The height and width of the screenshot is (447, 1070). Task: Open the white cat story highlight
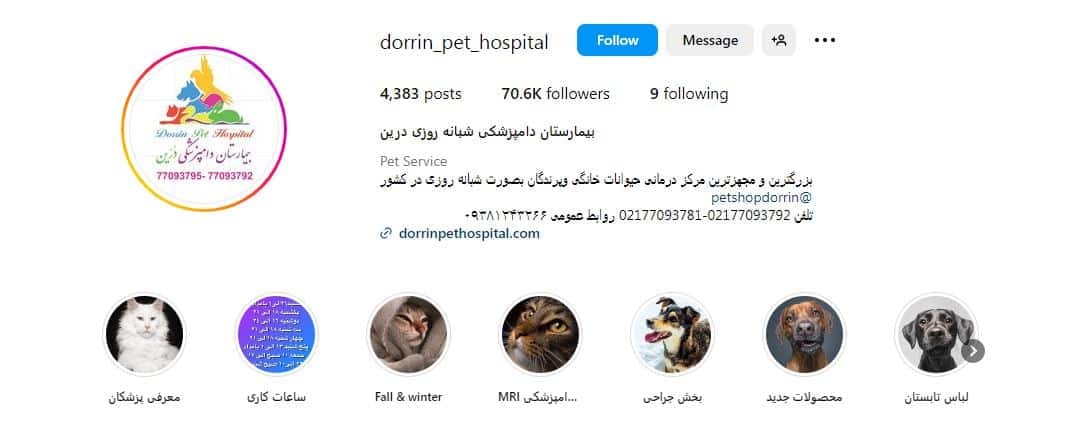point(145,334)
